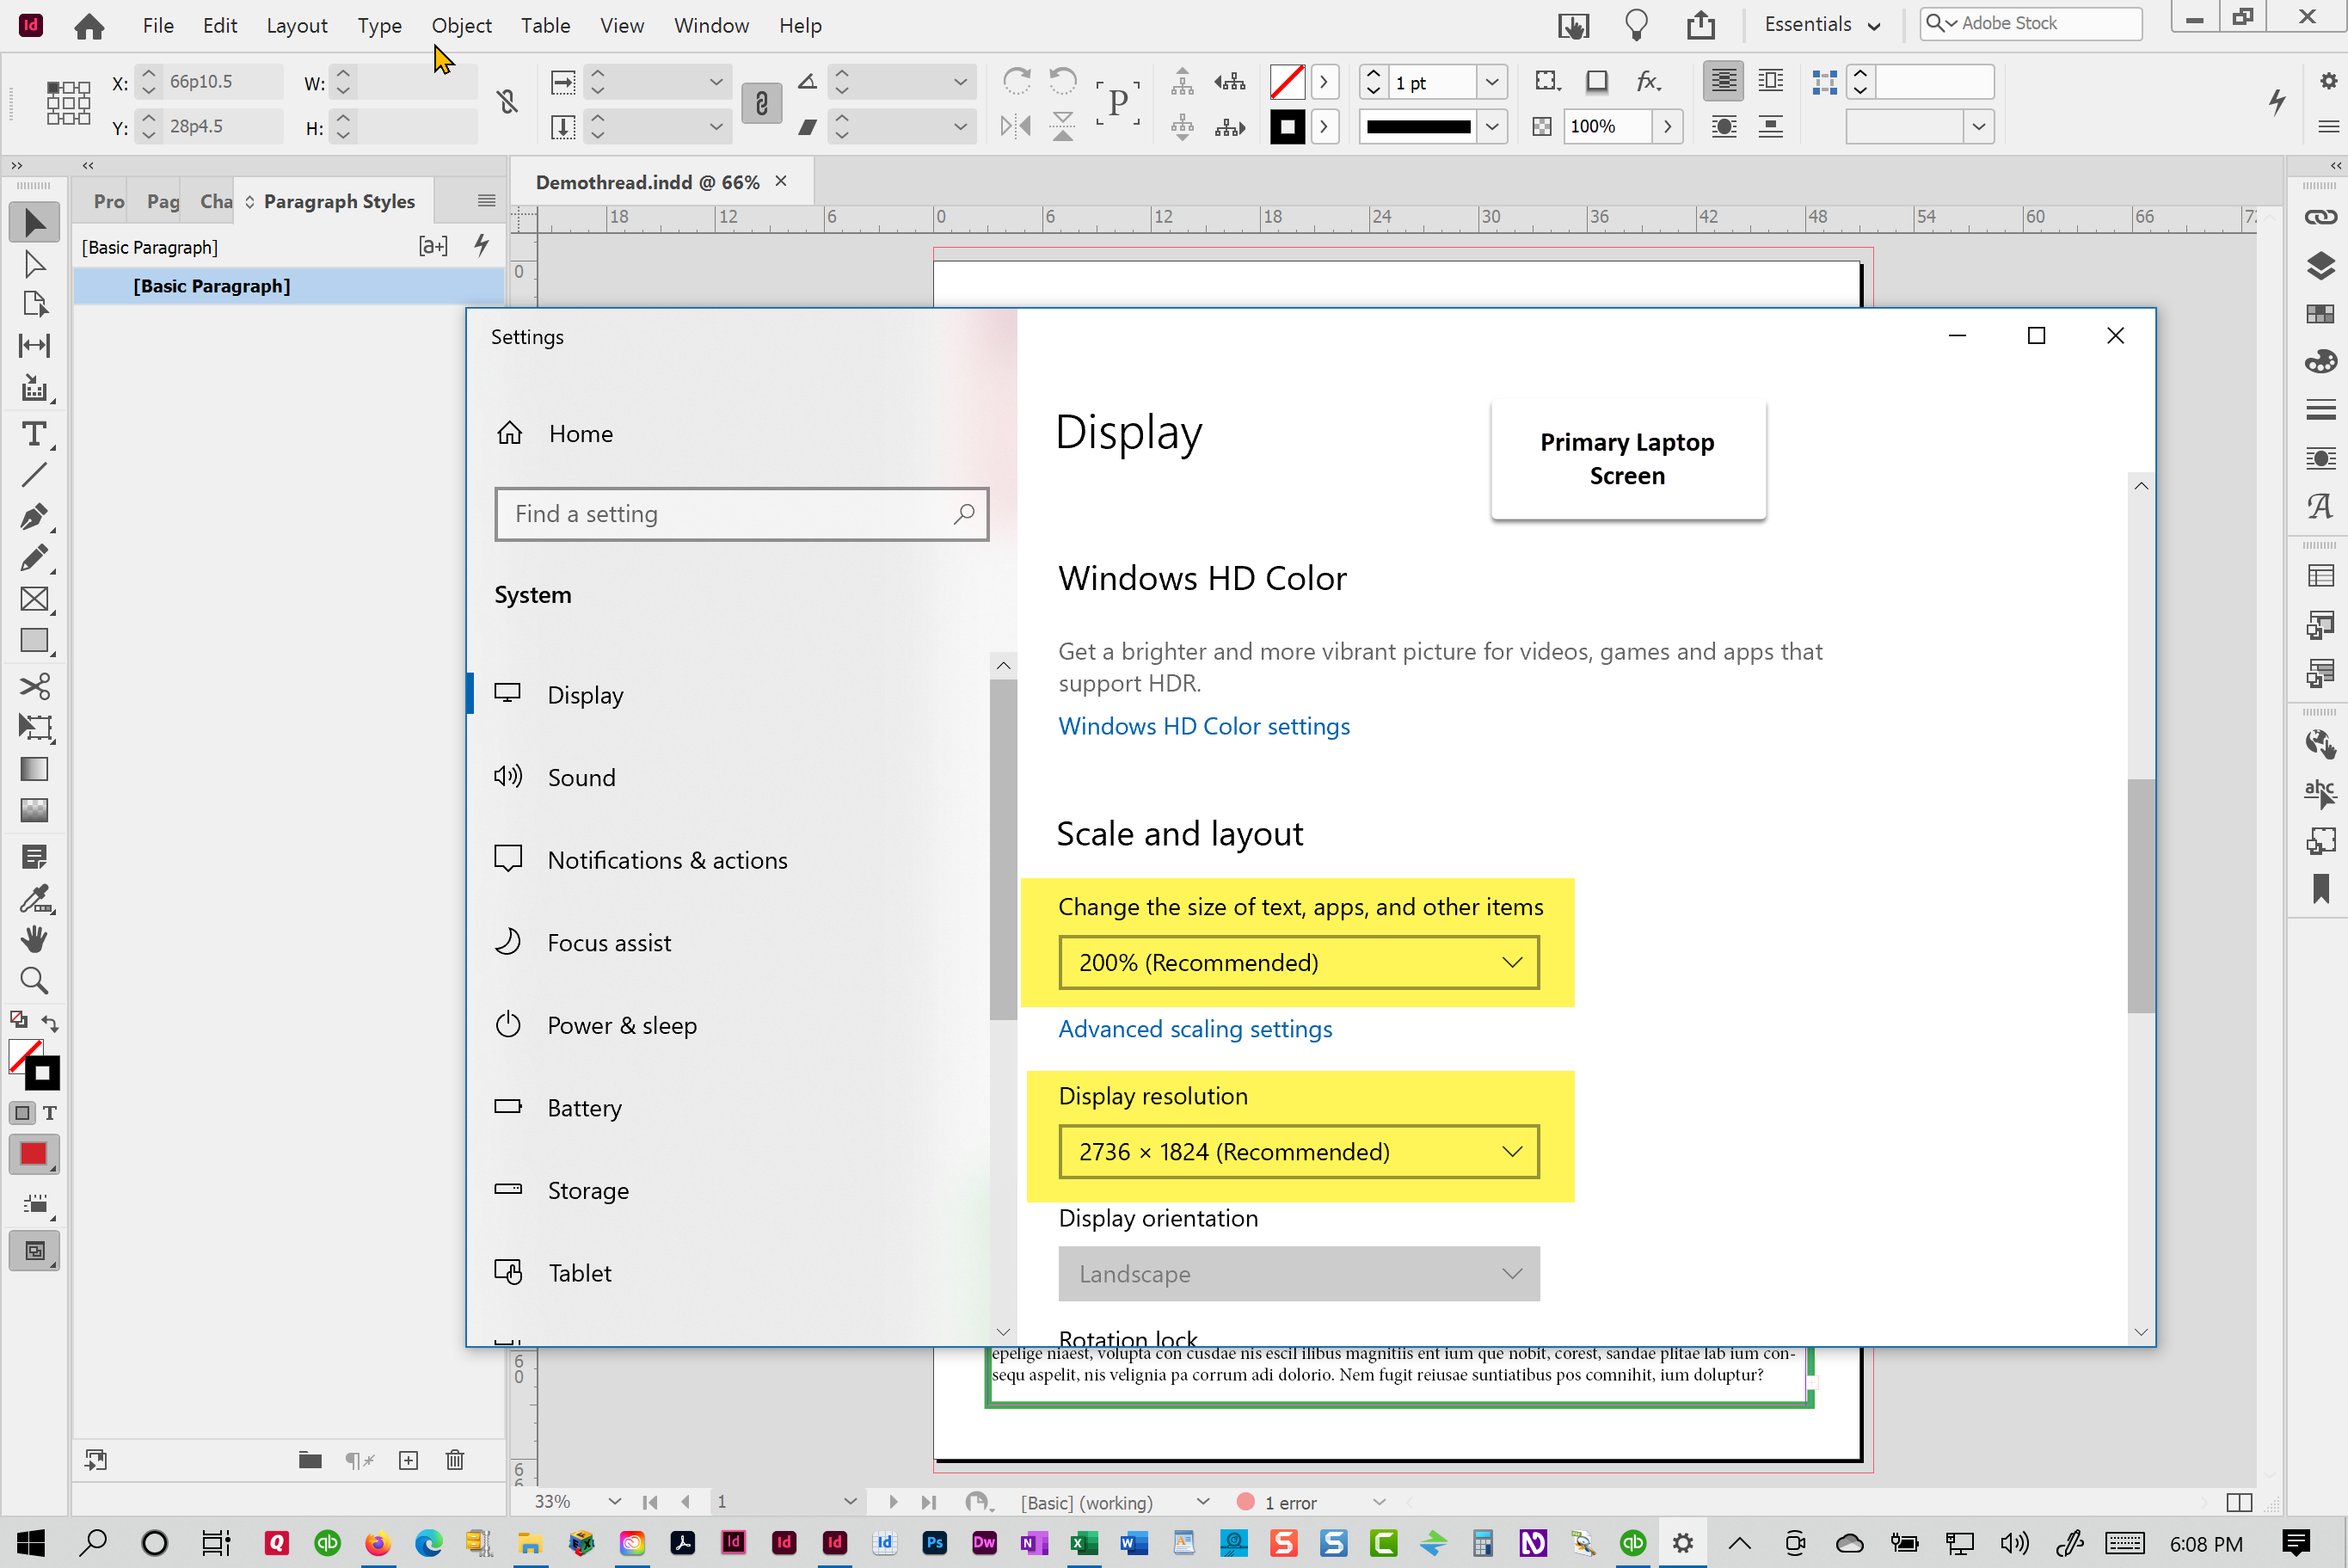Toggle formatting affects text

(x=50, y=1113)
